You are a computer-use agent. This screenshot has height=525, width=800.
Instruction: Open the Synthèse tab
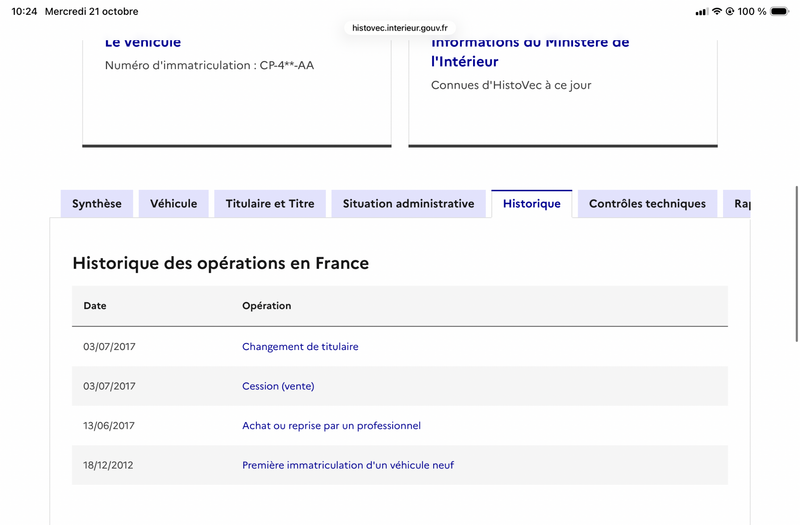97,204
